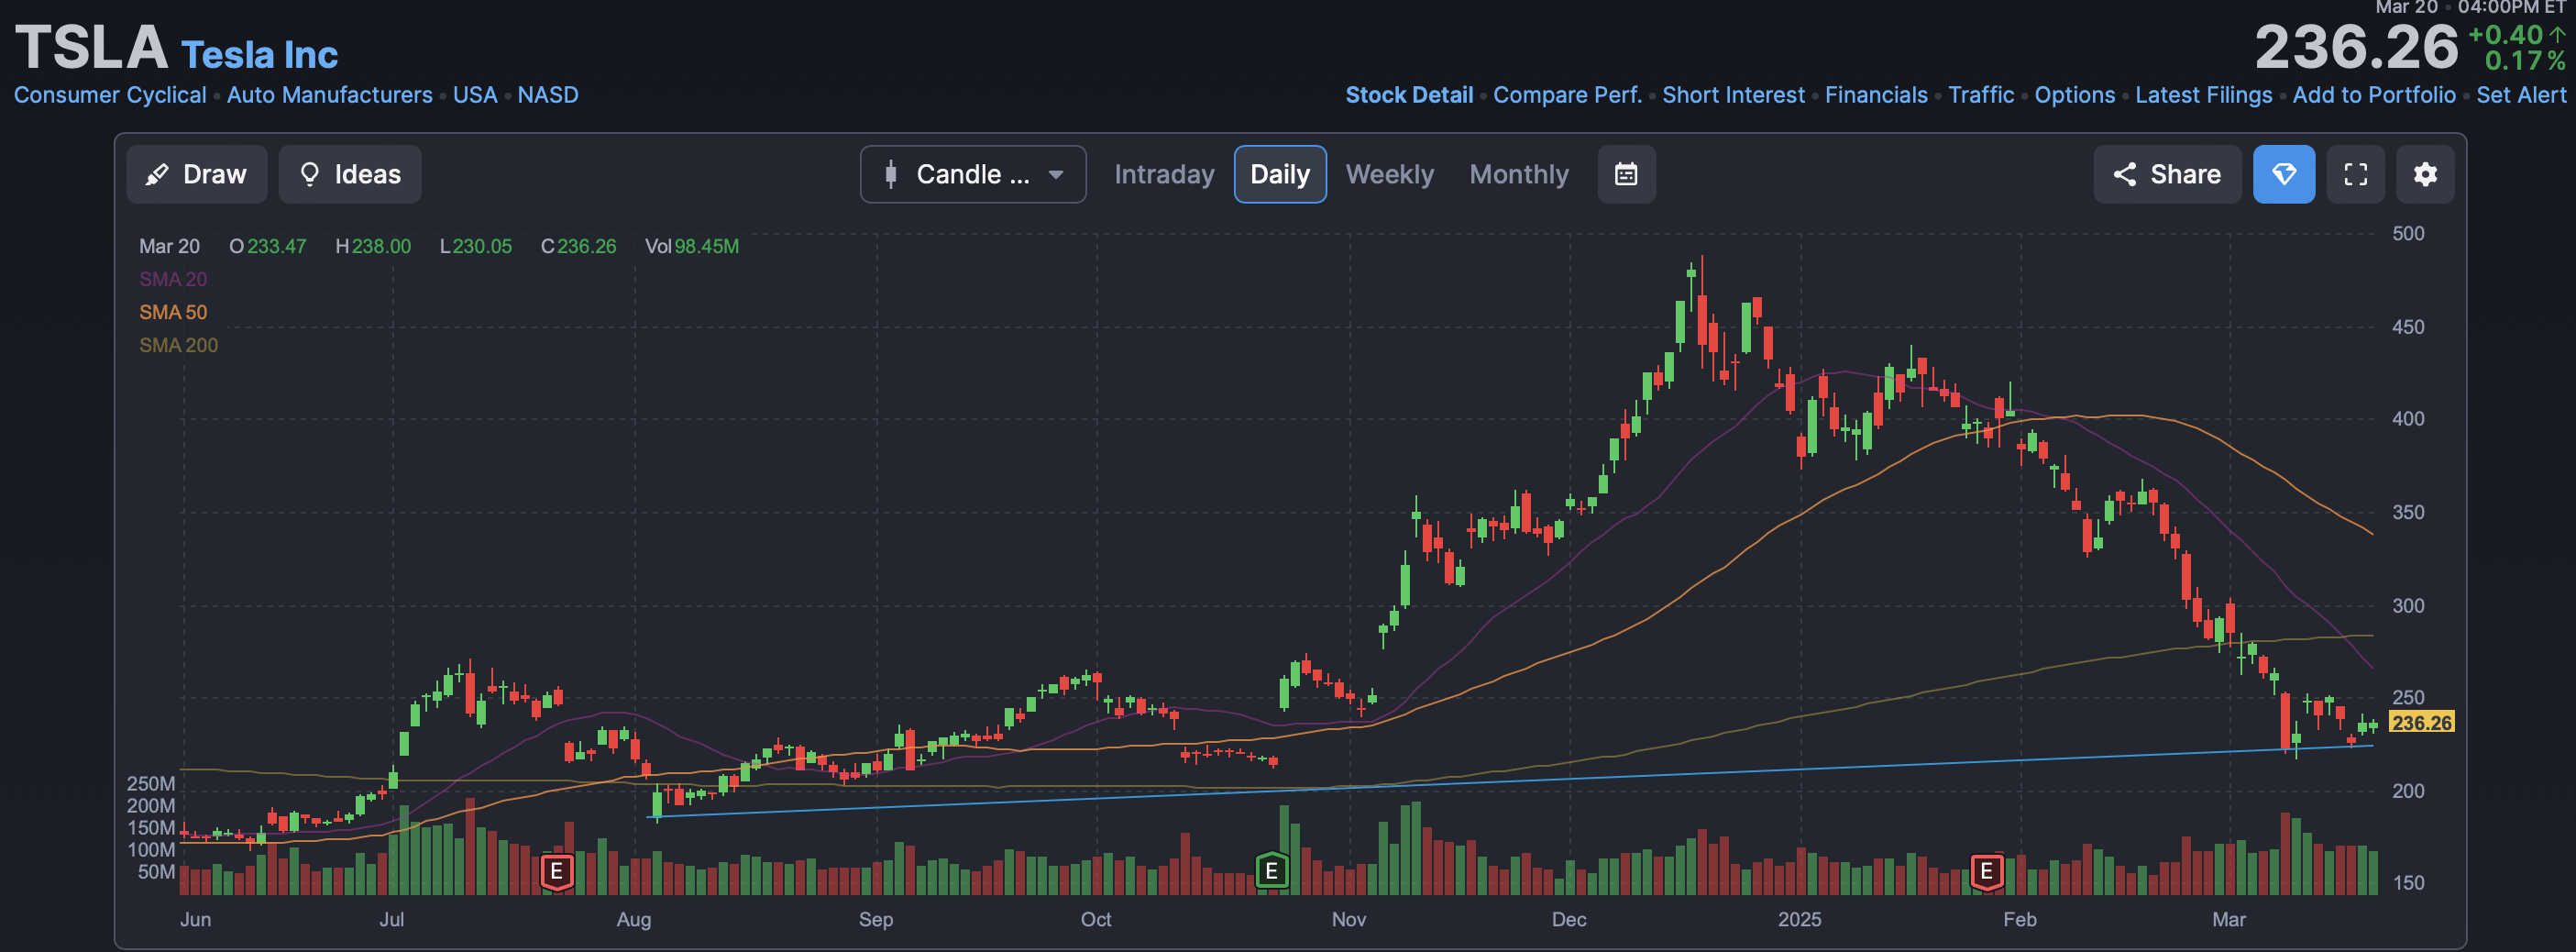The image size is (2576, 952).
Task: Open the chart settings gear
Action: pos(2426,174)
